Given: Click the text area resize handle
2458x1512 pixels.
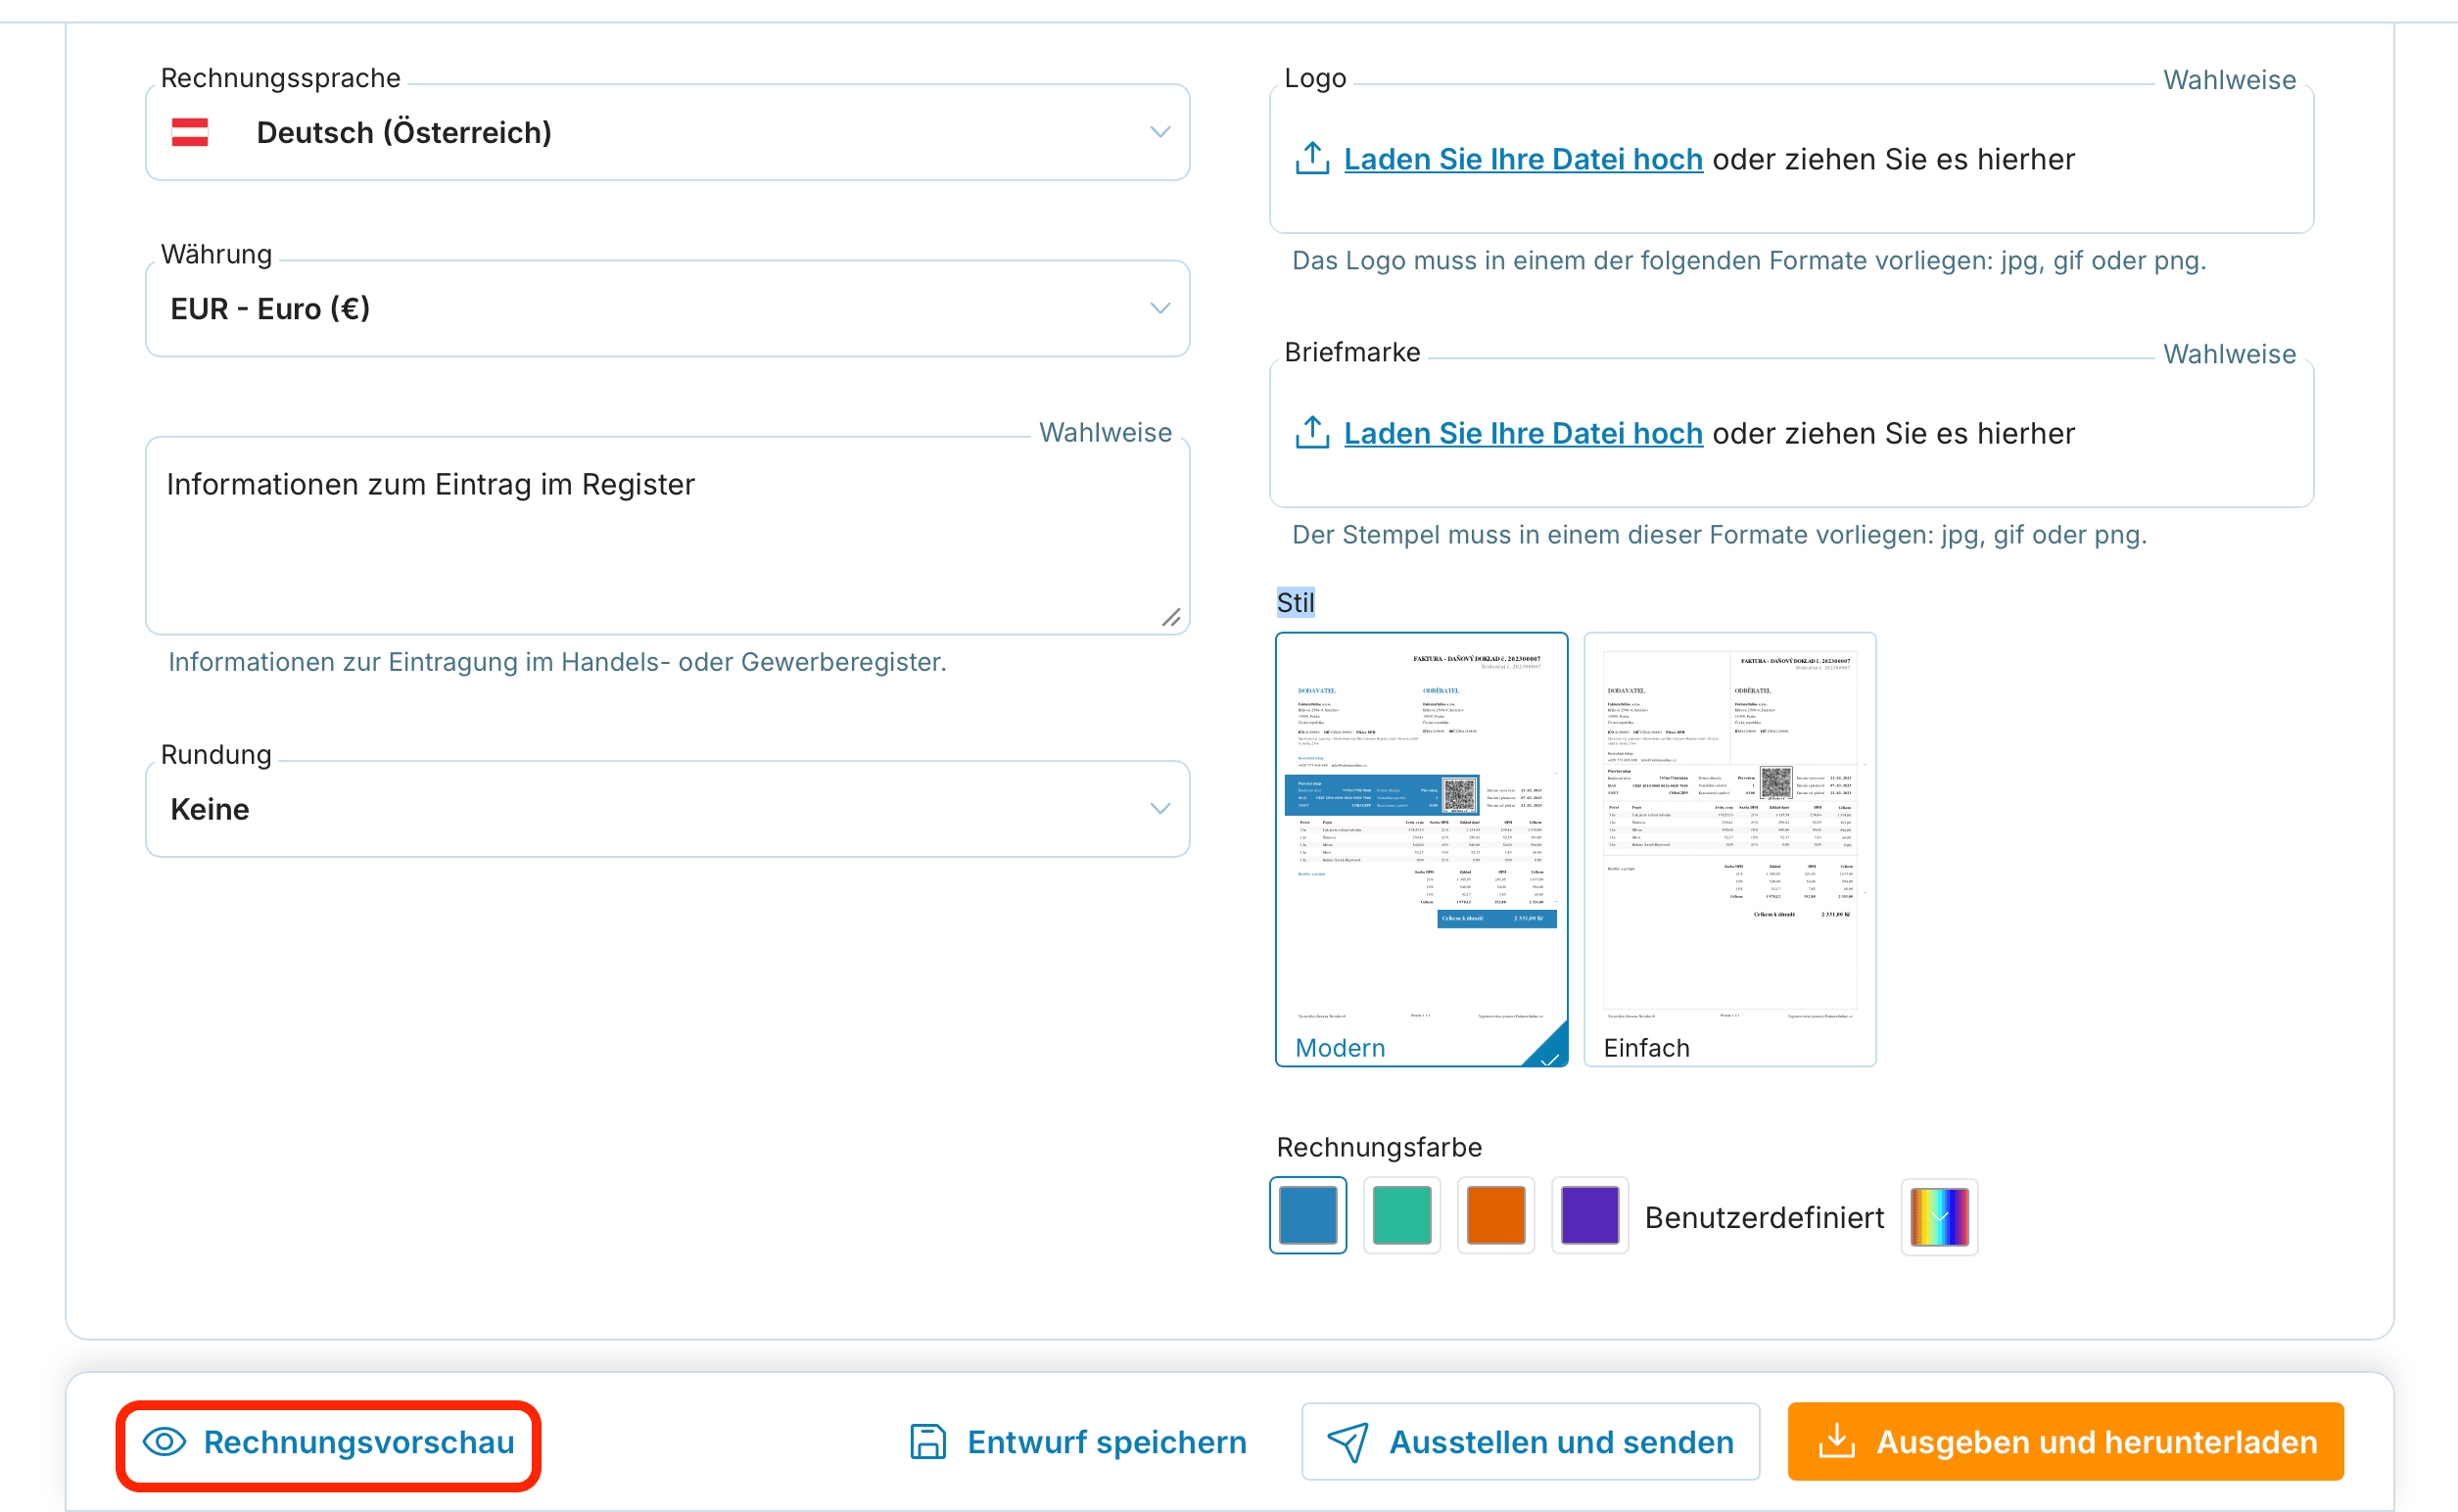Looking at the screenshot, I should (1171, 617).
